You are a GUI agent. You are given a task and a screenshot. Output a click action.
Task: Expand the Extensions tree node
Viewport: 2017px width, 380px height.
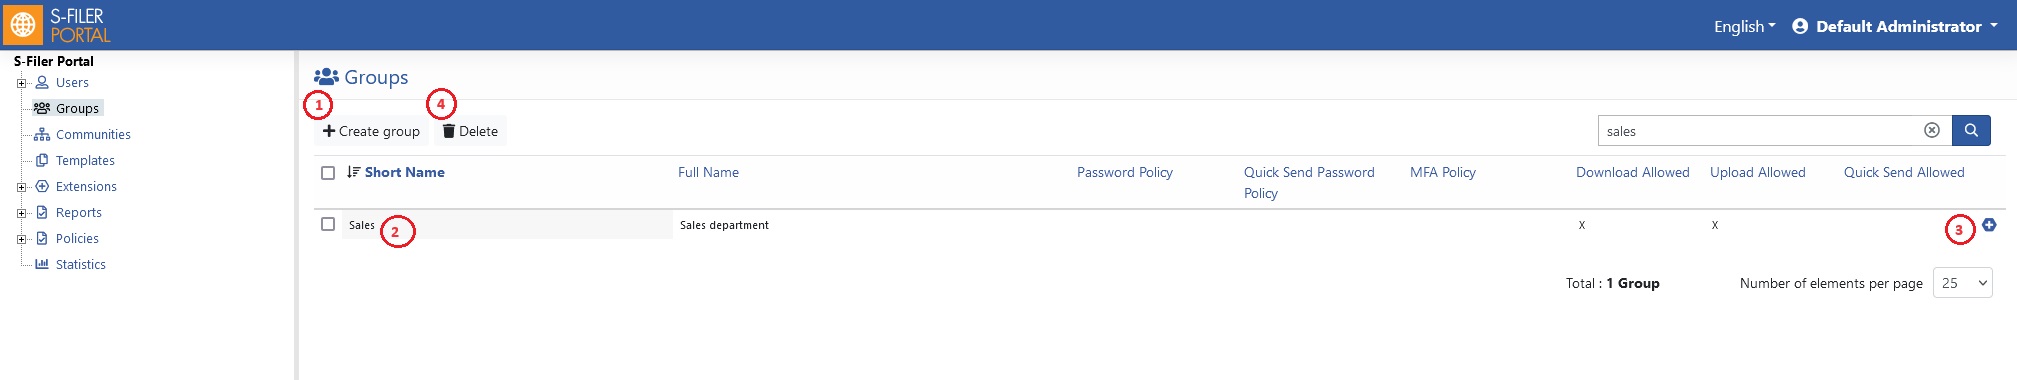coord(21,187)
